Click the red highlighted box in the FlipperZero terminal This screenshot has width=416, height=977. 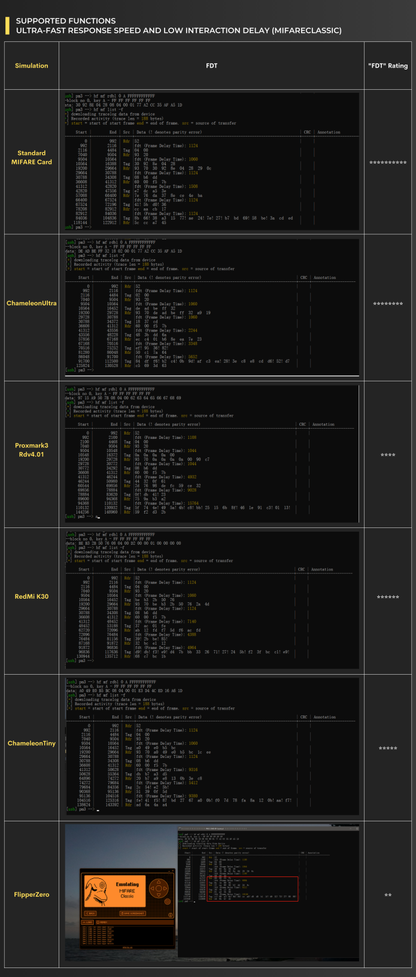[253, 889]
